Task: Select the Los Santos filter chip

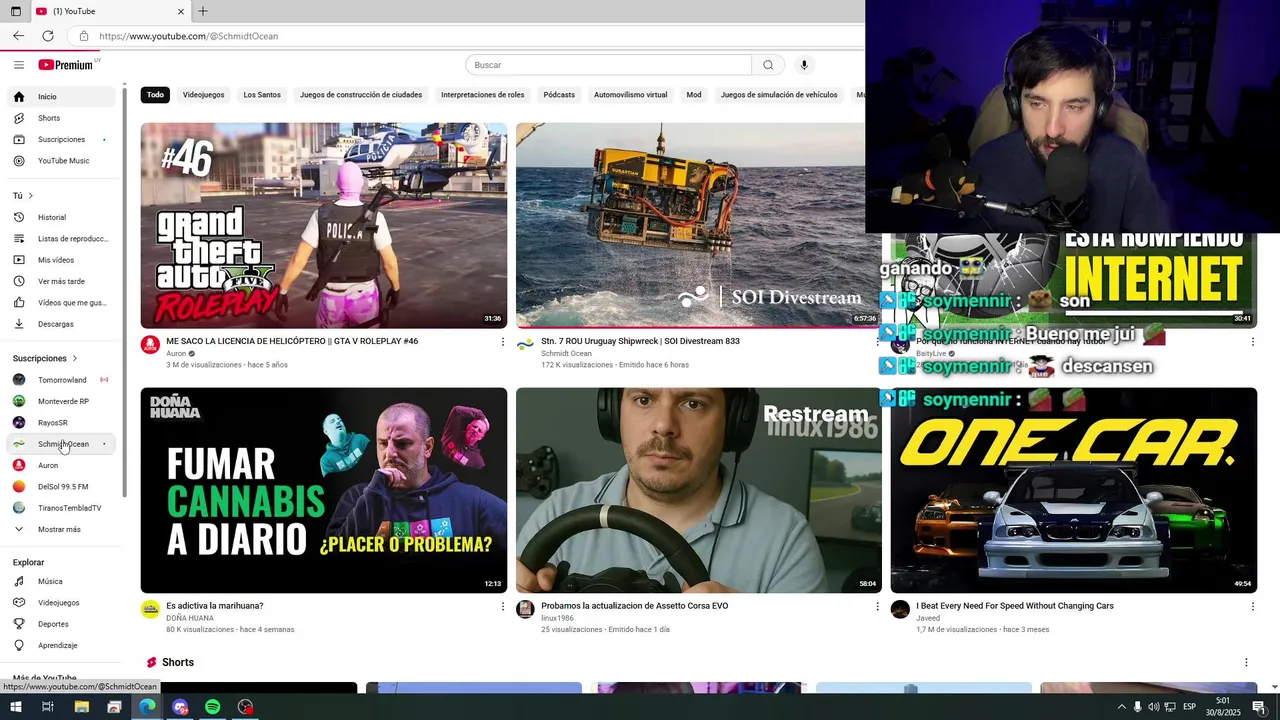Action: tap(262, 95)
